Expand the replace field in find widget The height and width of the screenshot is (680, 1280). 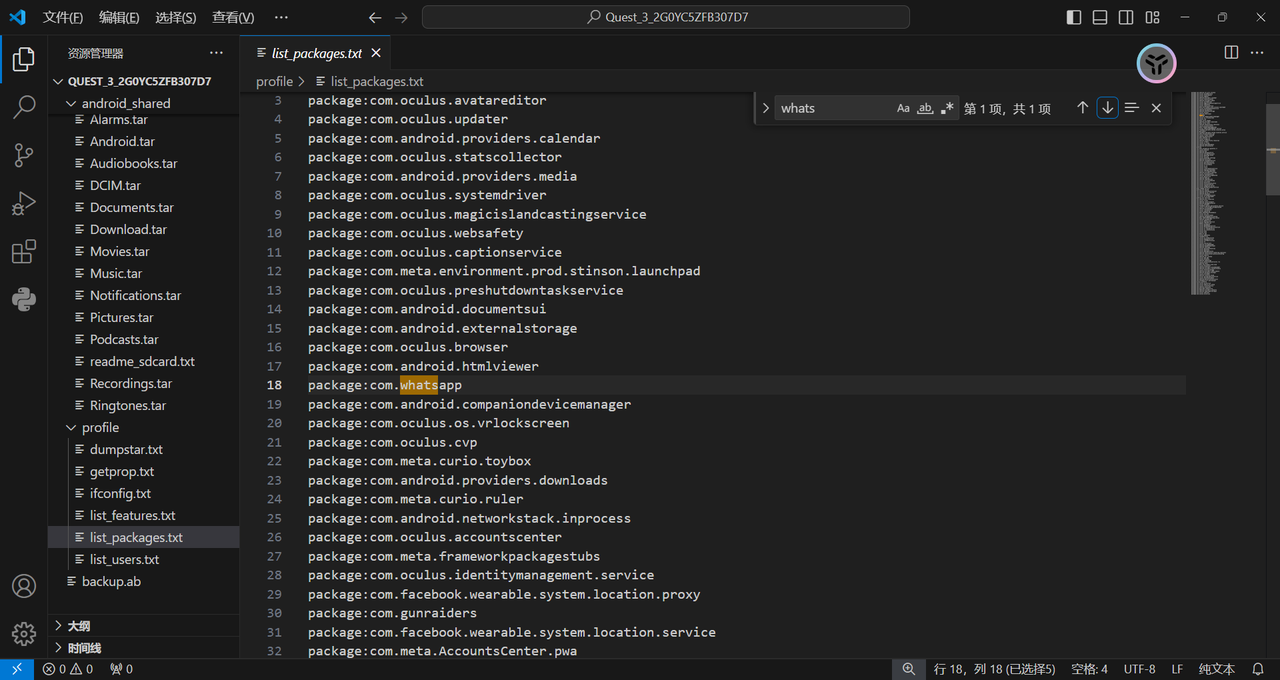click(765, 108)
